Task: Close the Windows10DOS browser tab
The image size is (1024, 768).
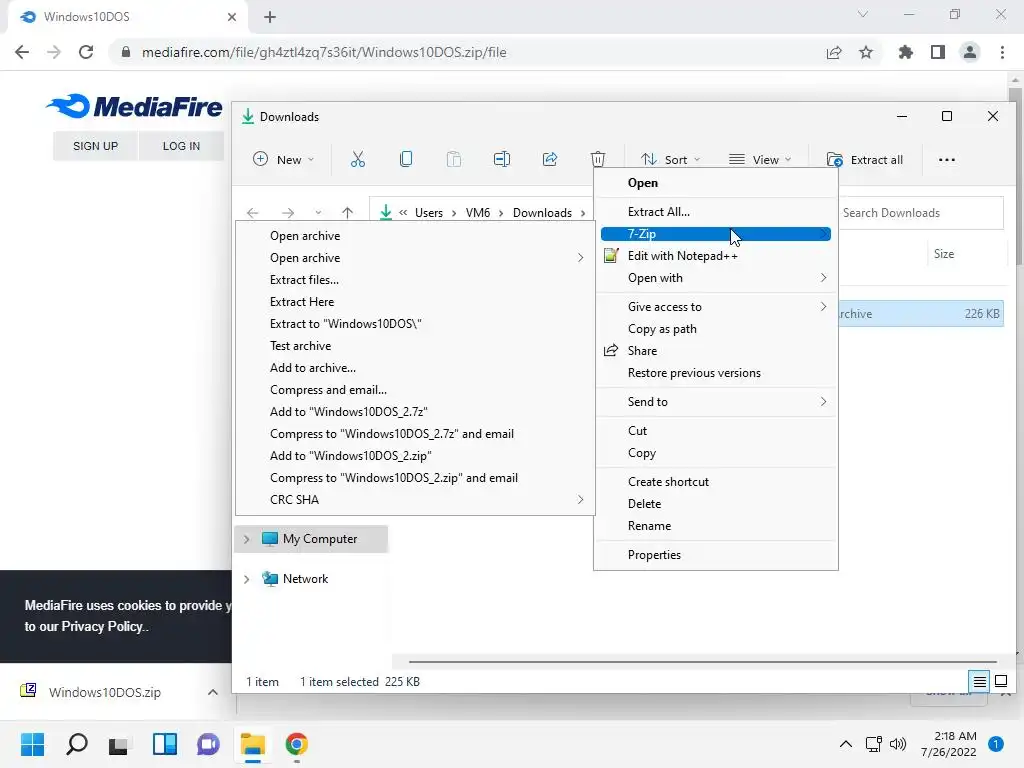Action: pyautogui.click(x=232, y=17)
